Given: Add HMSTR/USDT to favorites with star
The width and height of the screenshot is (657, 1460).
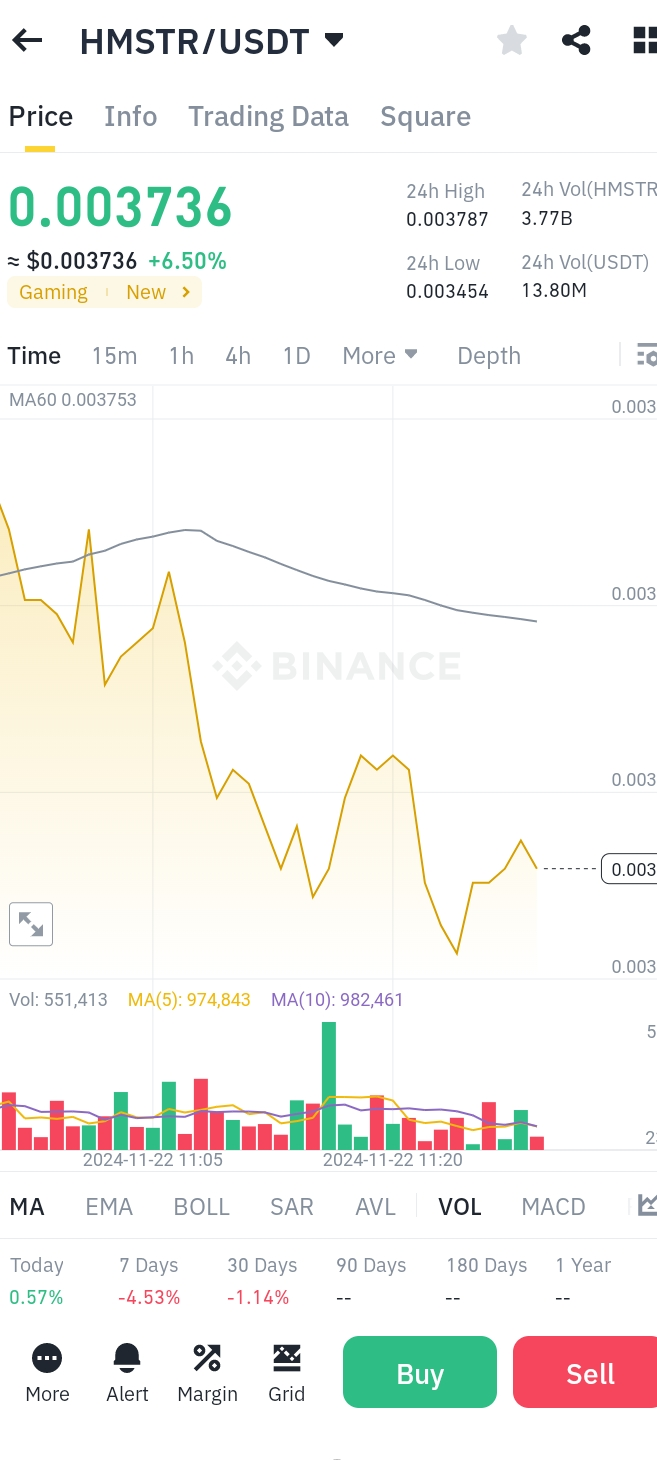Looking at the screenshot, I should (x=512, y=41).
